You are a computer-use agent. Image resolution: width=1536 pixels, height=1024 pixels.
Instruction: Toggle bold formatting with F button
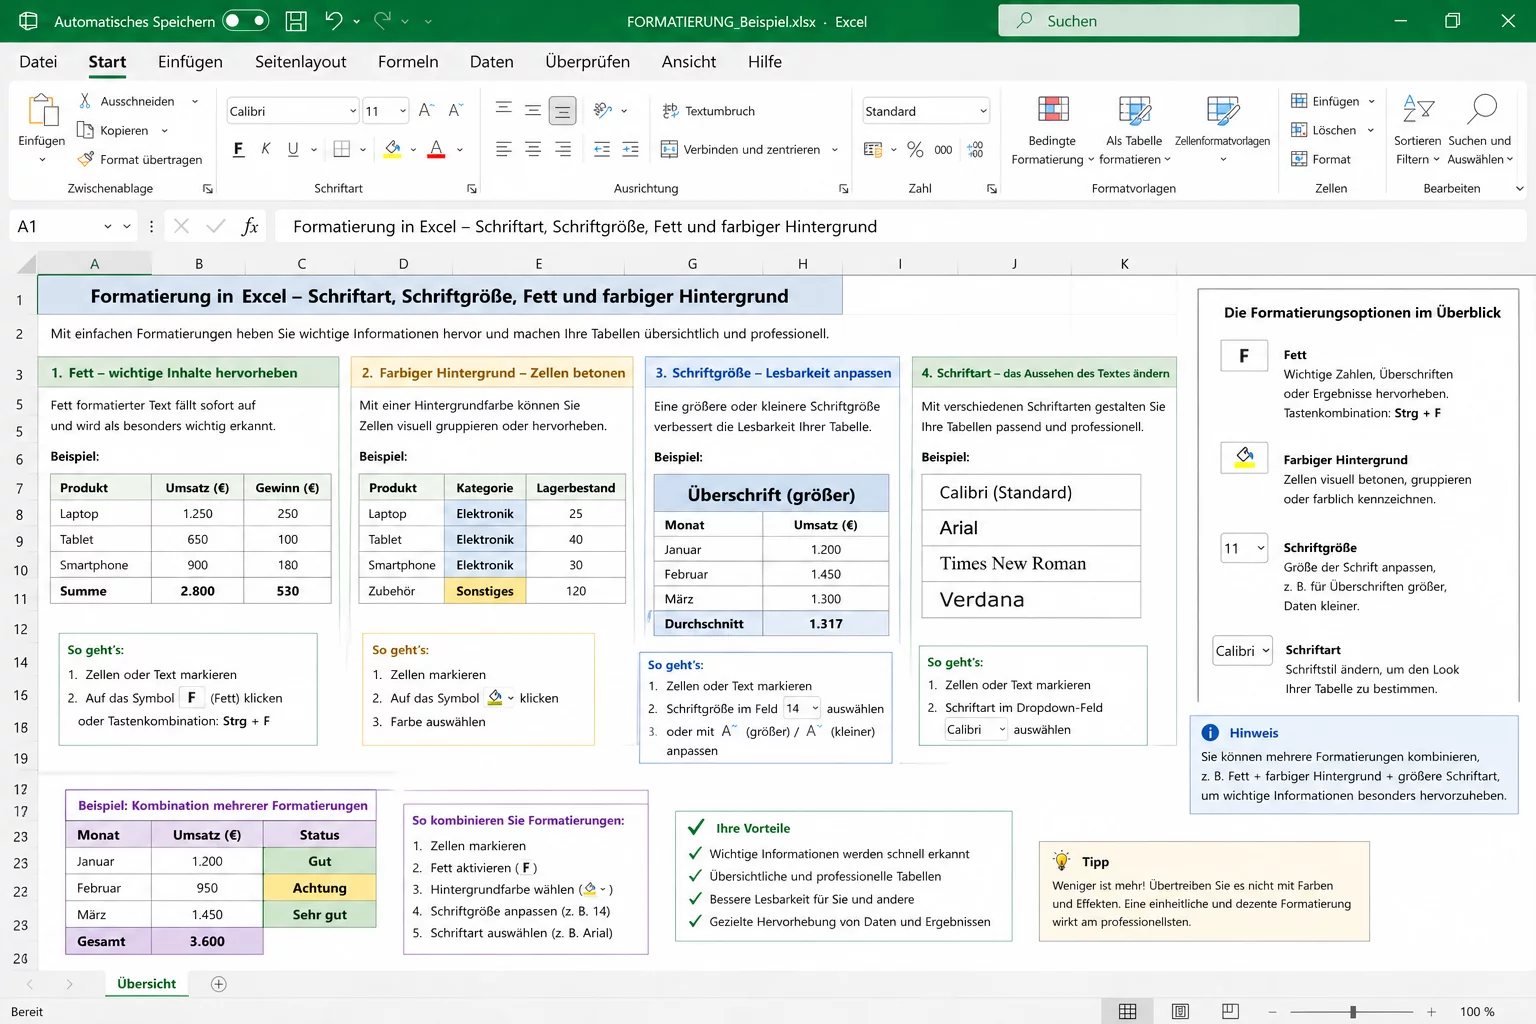click(x=238, y=150)
